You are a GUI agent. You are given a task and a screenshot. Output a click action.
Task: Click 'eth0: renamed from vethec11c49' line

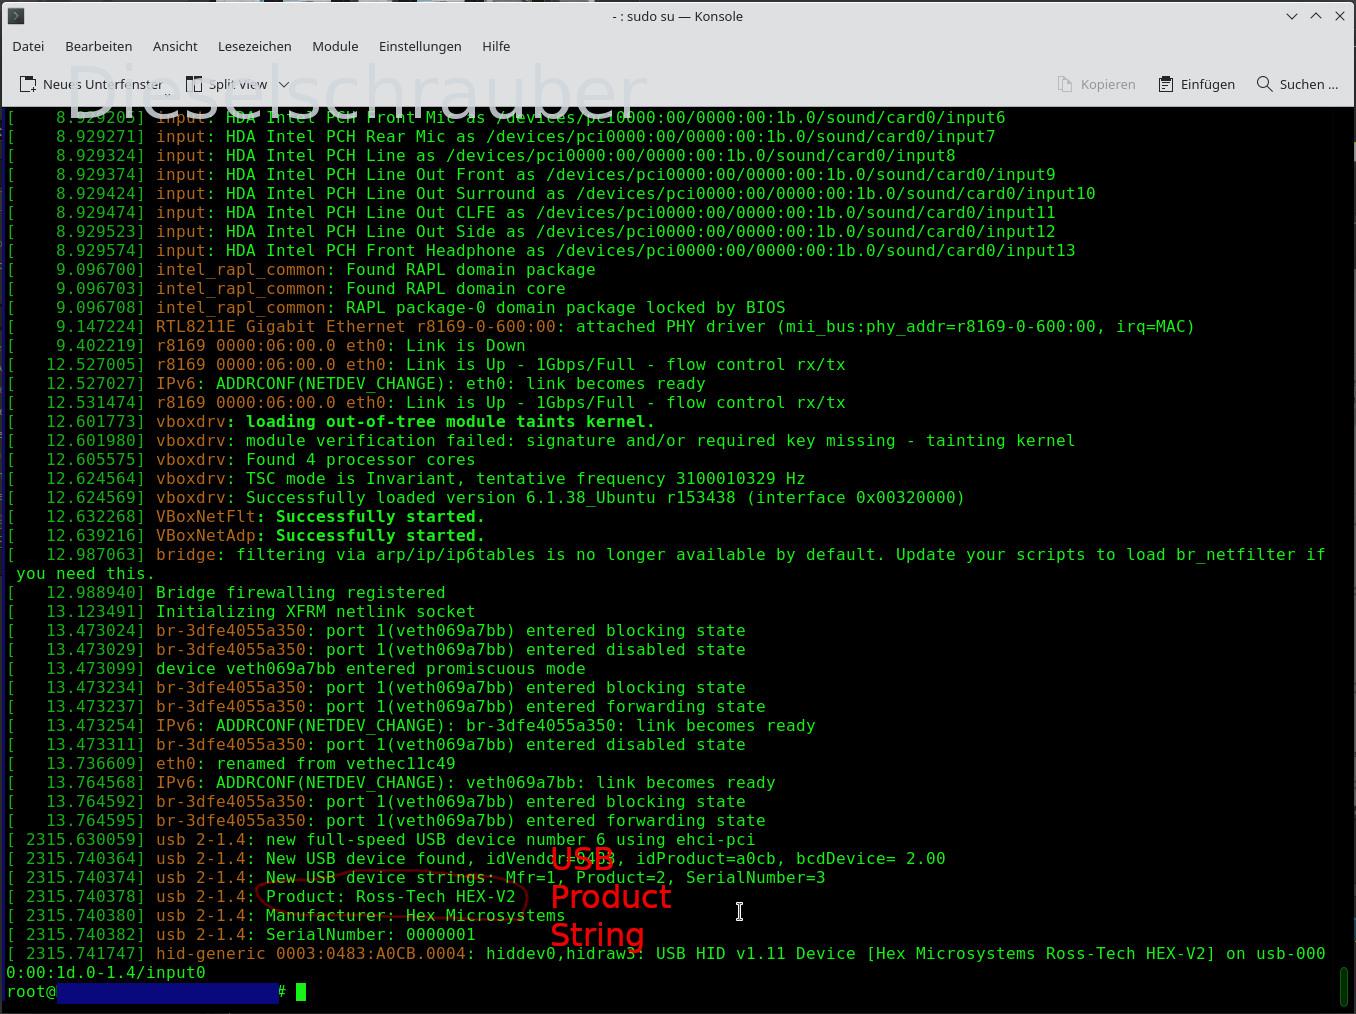coord(305,763)
